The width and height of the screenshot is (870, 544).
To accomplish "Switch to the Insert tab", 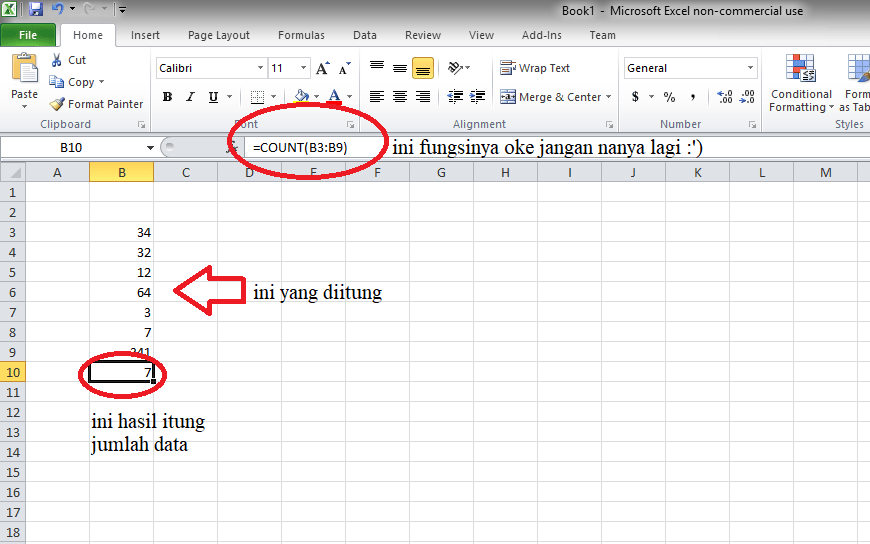I will coord(145,35).
